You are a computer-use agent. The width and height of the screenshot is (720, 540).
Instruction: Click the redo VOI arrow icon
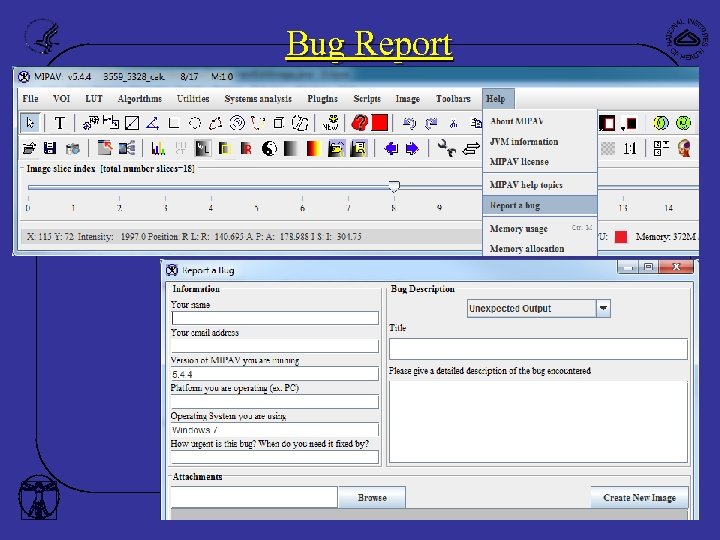(431, 123)
